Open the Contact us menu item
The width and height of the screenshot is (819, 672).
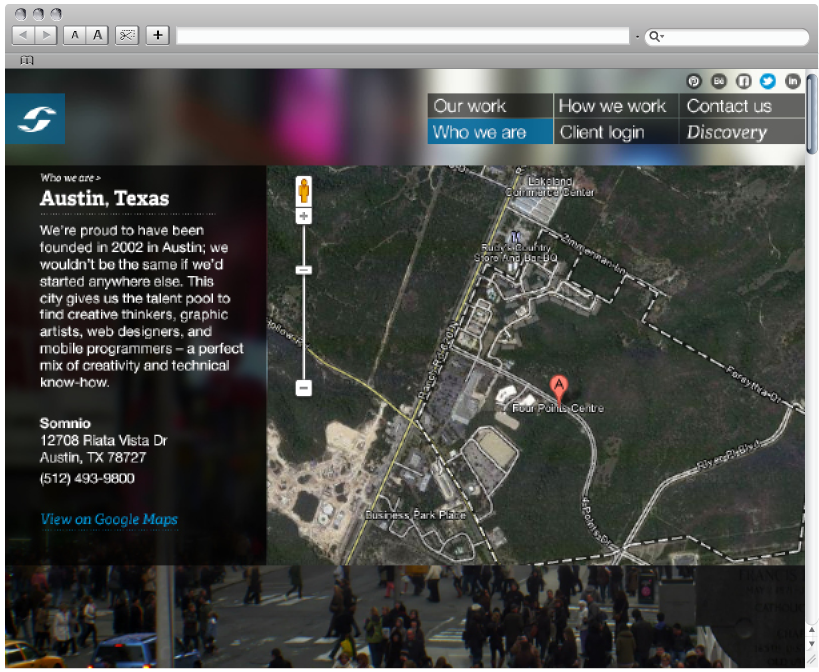(742, 106)
